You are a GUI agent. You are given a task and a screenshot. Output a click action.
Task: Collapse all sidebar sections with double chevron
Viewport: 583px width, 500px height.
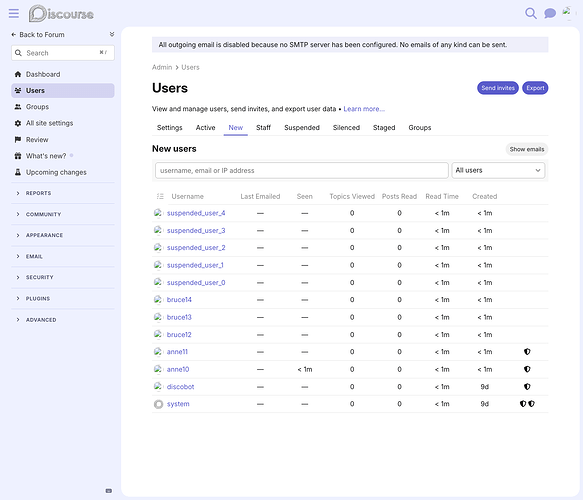click(x=112, y=35)
